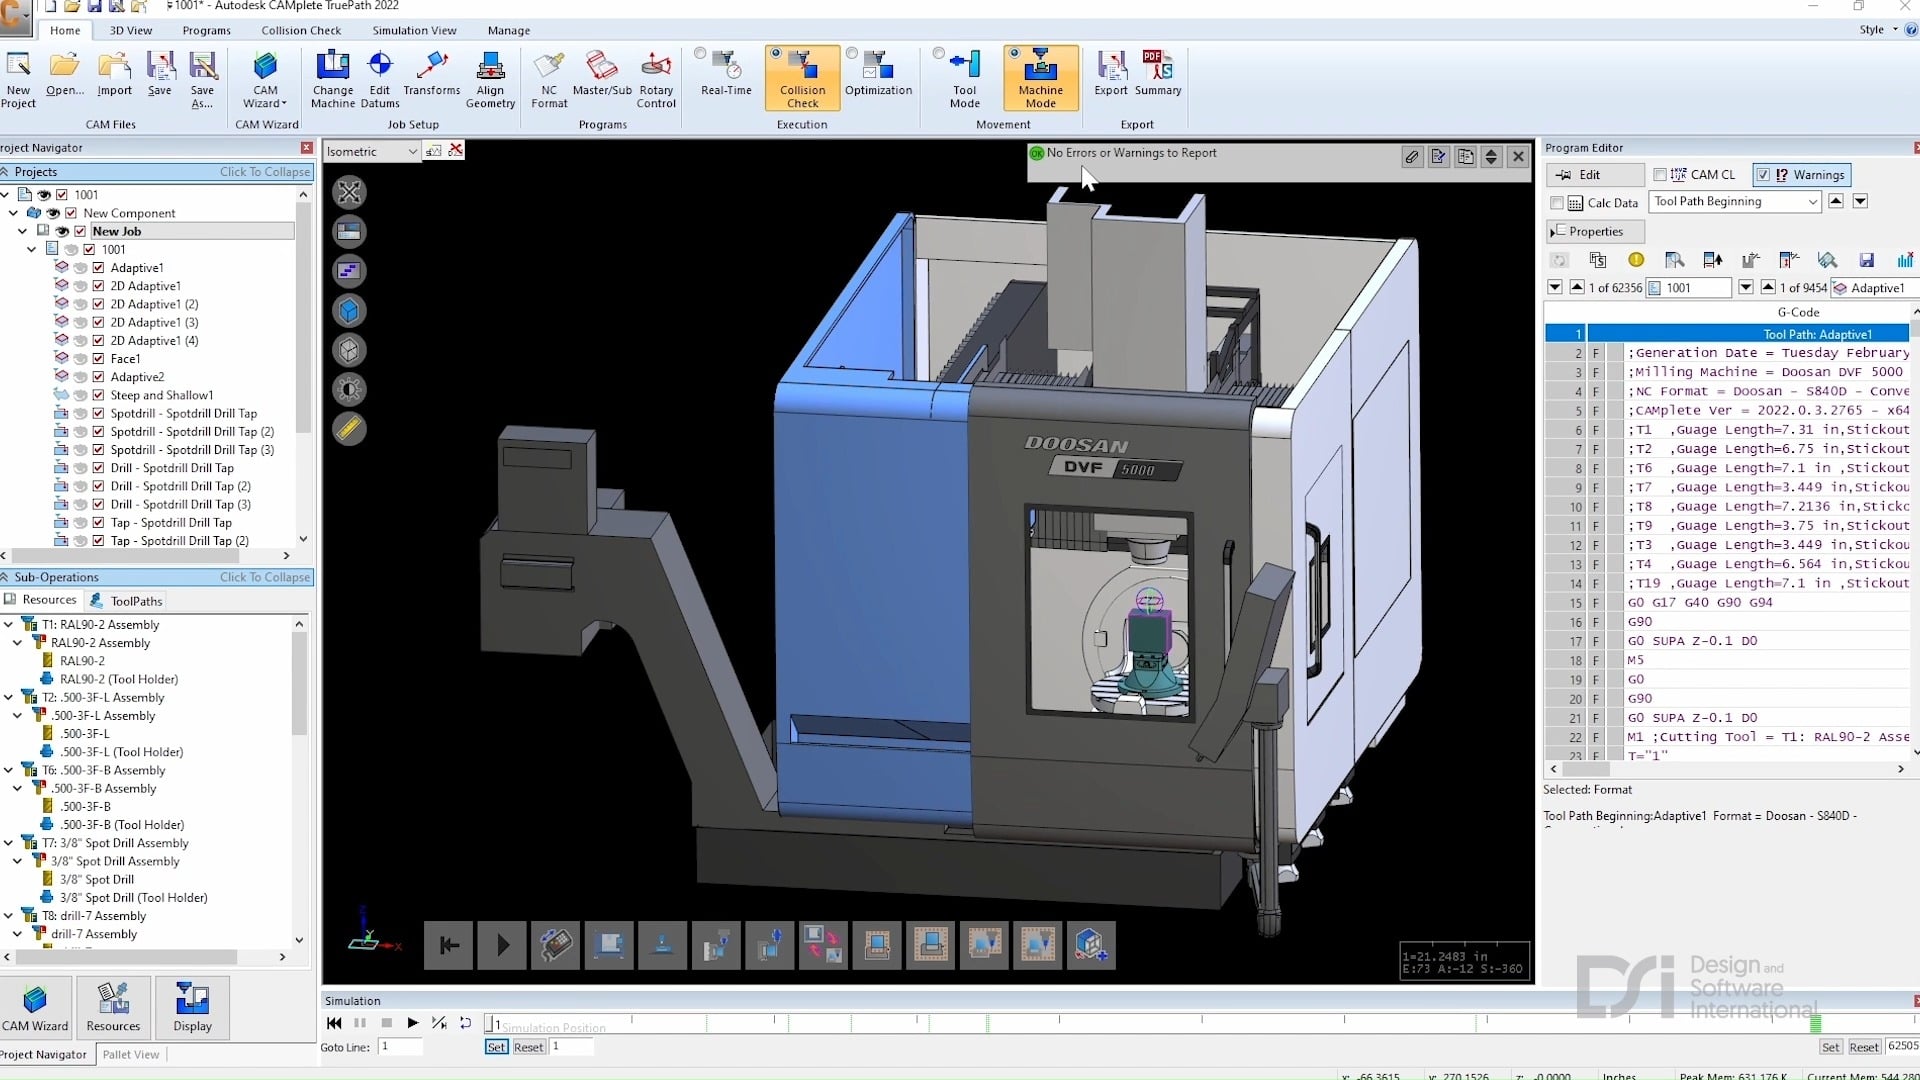The height and width of the screenshot is (1080, 1920).
Task: Uncheck the Adaptive2 toolpath checkbox
Action: click(98, 377)
